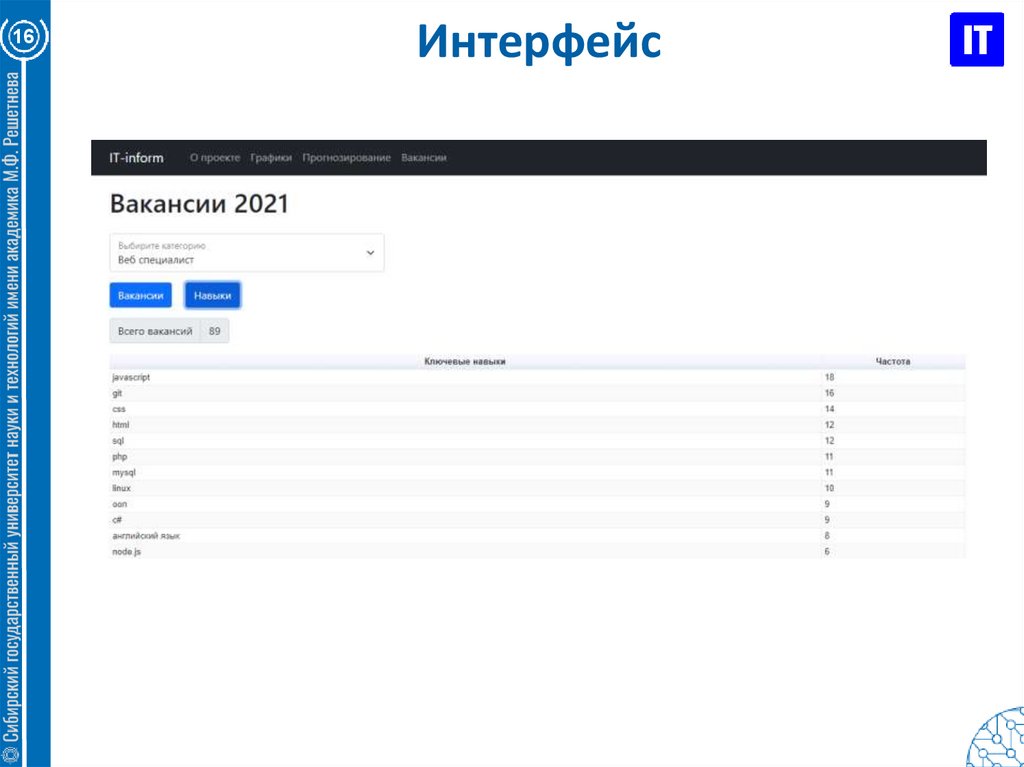The image size is (1024, 767).
Task: Click the Всего вакансий 89 badge
Action: [169, 331]
